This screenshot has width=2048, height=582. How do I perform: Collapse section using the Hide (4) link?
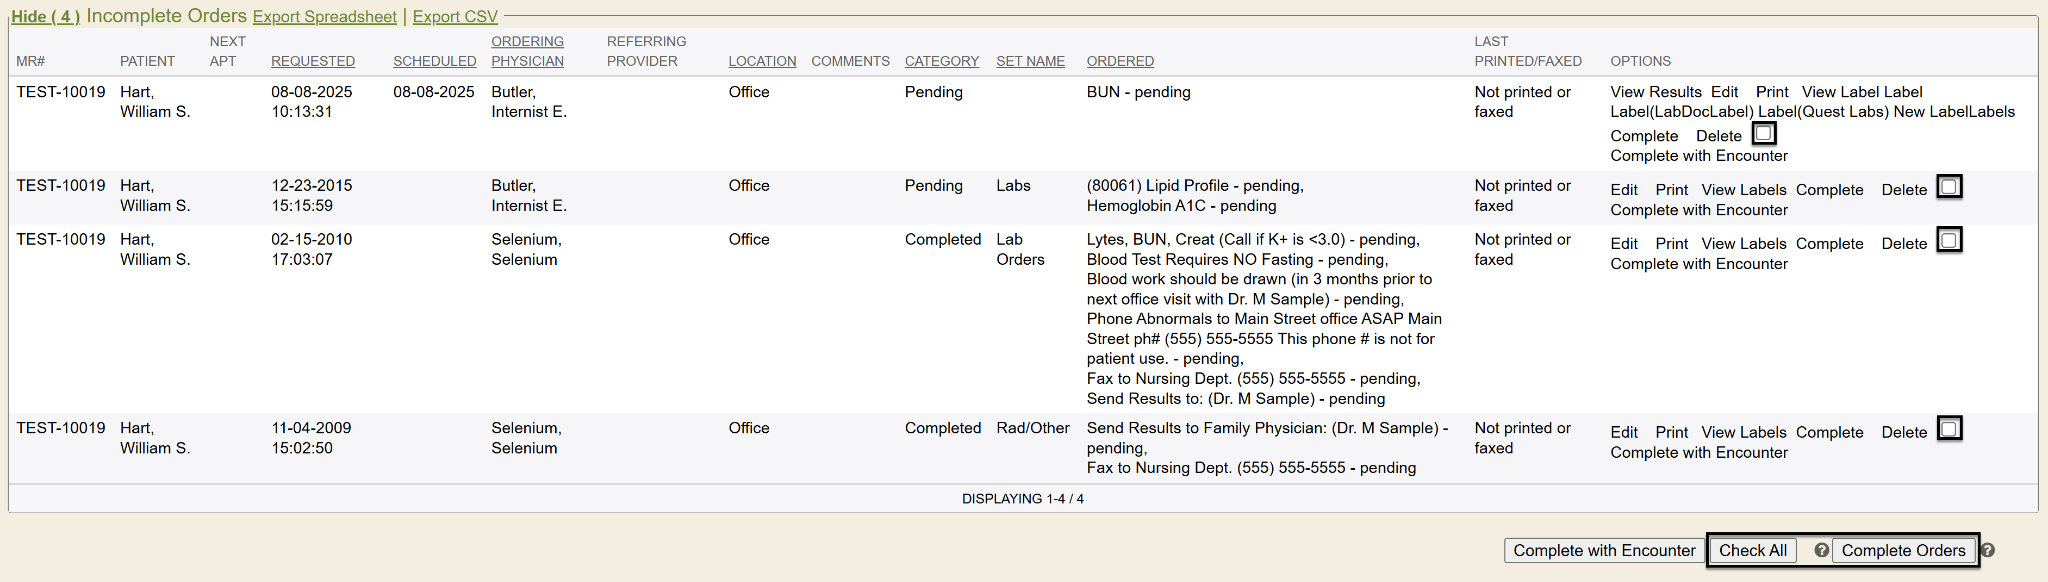tap(45, 16)
